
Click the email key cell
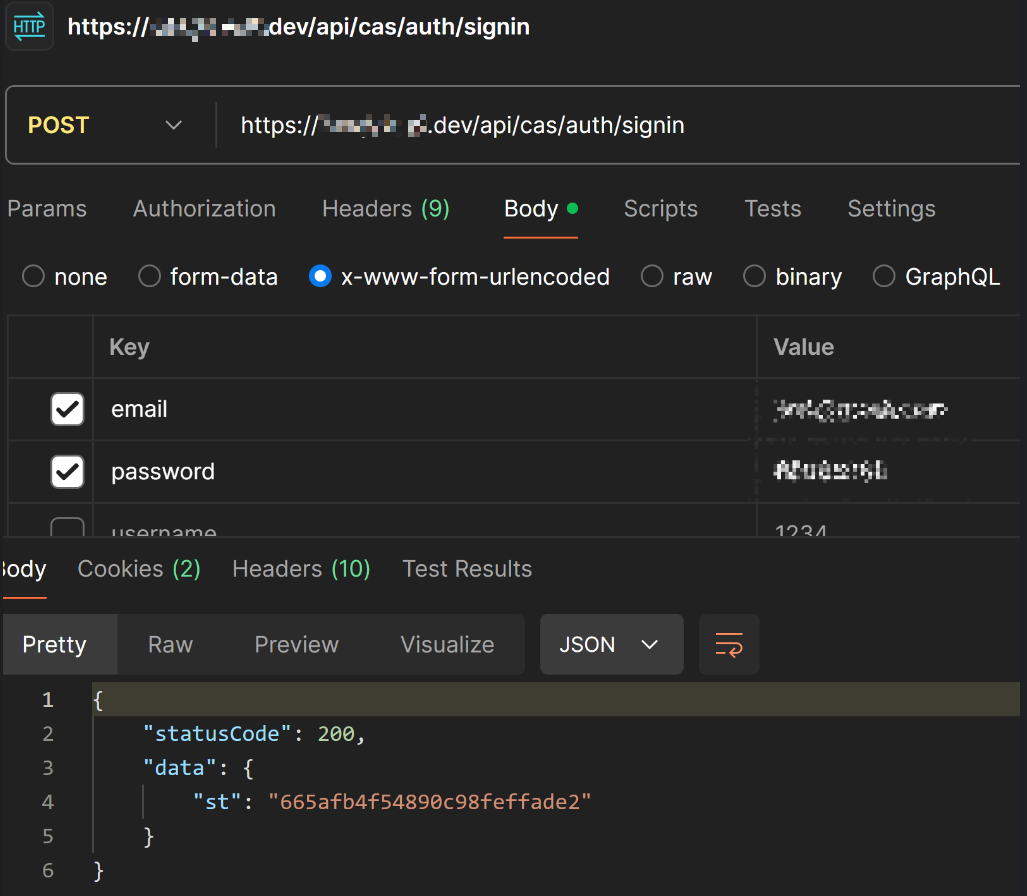pyautogui.click(x=424, y=409)
